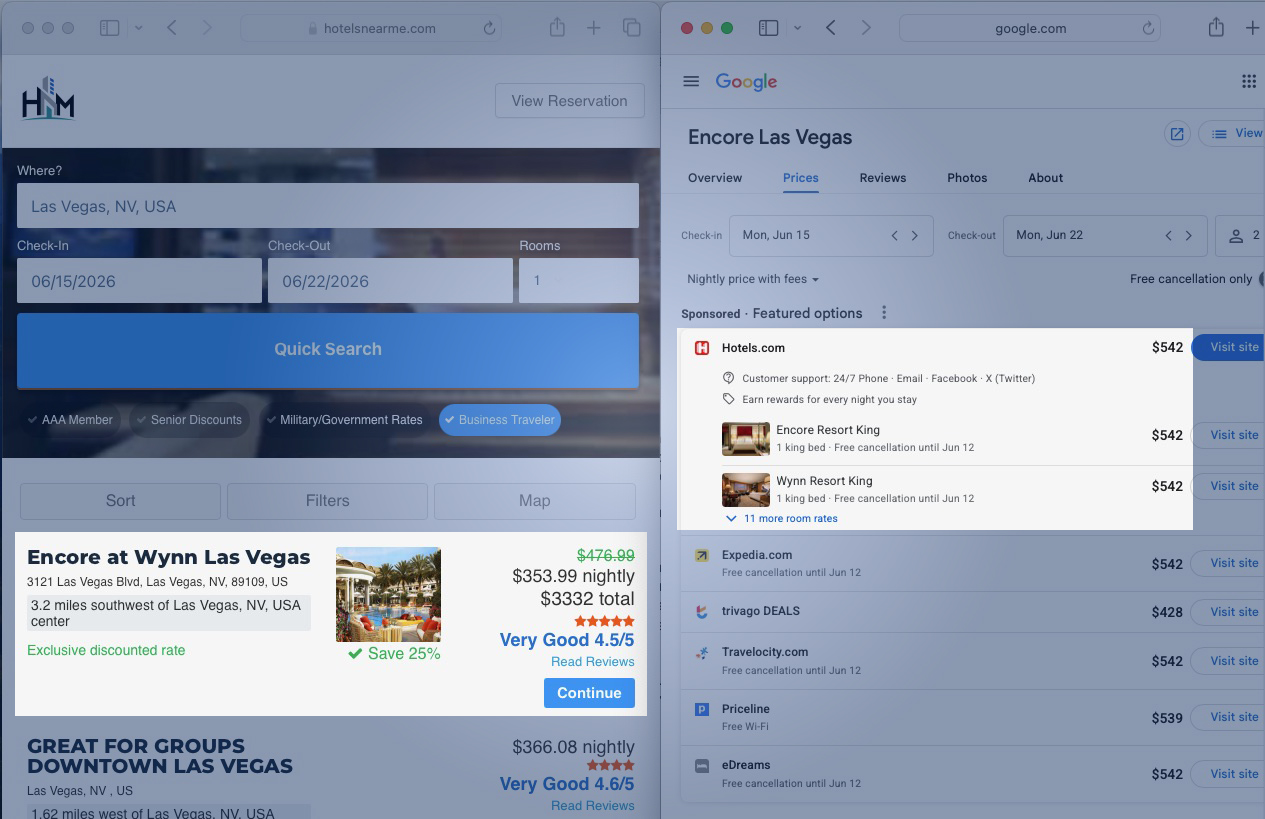
Task: Go to the Photos tab
Action: click(x=967, y=178)
